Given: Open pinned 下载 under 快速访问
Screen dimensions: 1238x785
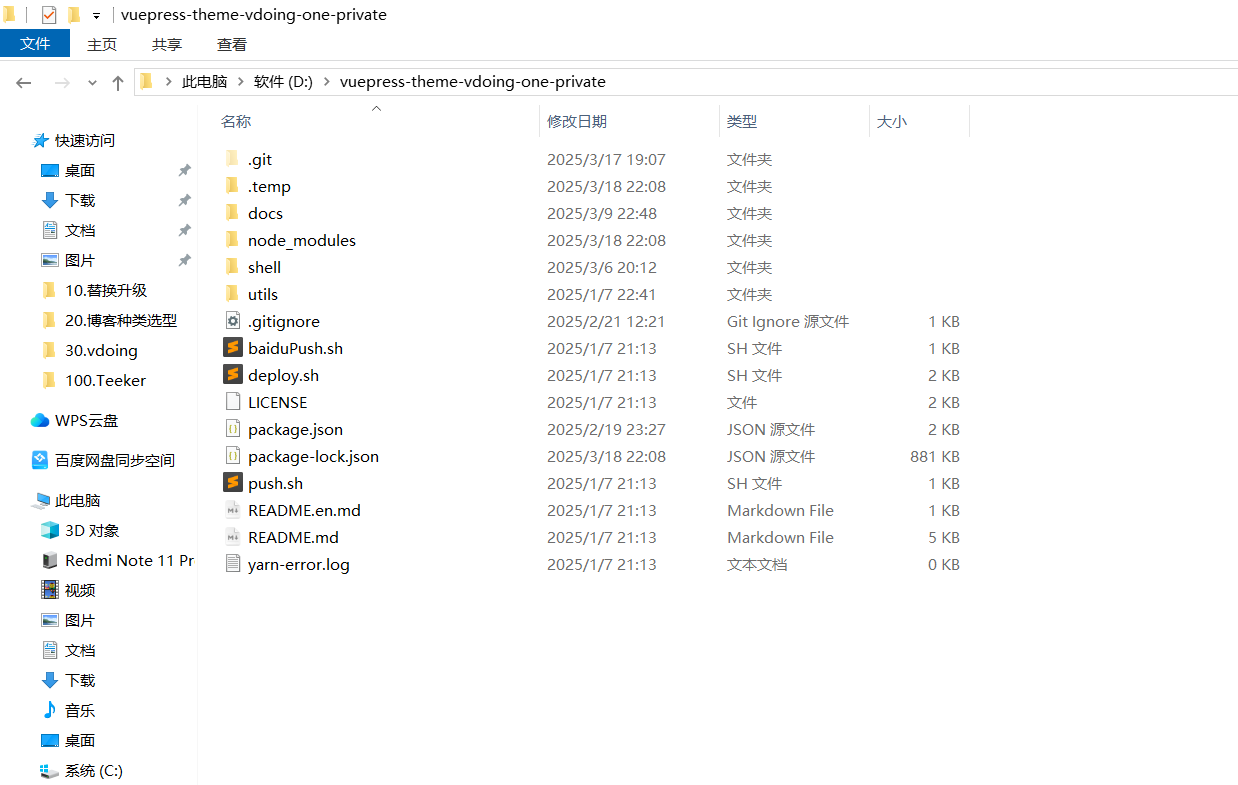Looking at the screenshot, I should [x=80, y=200].
